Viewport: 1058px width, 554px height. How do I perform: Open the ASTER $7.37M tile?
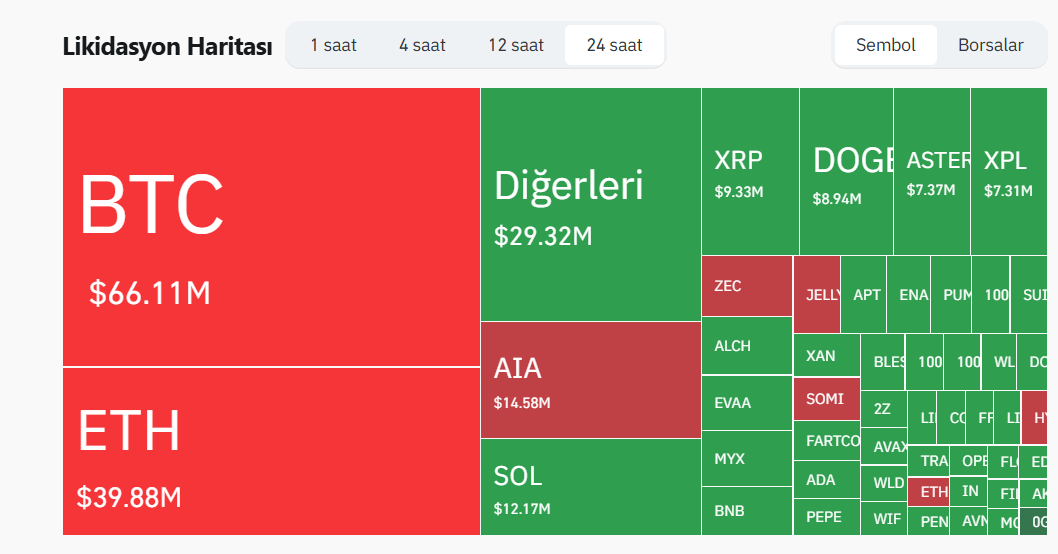[932, 171]
